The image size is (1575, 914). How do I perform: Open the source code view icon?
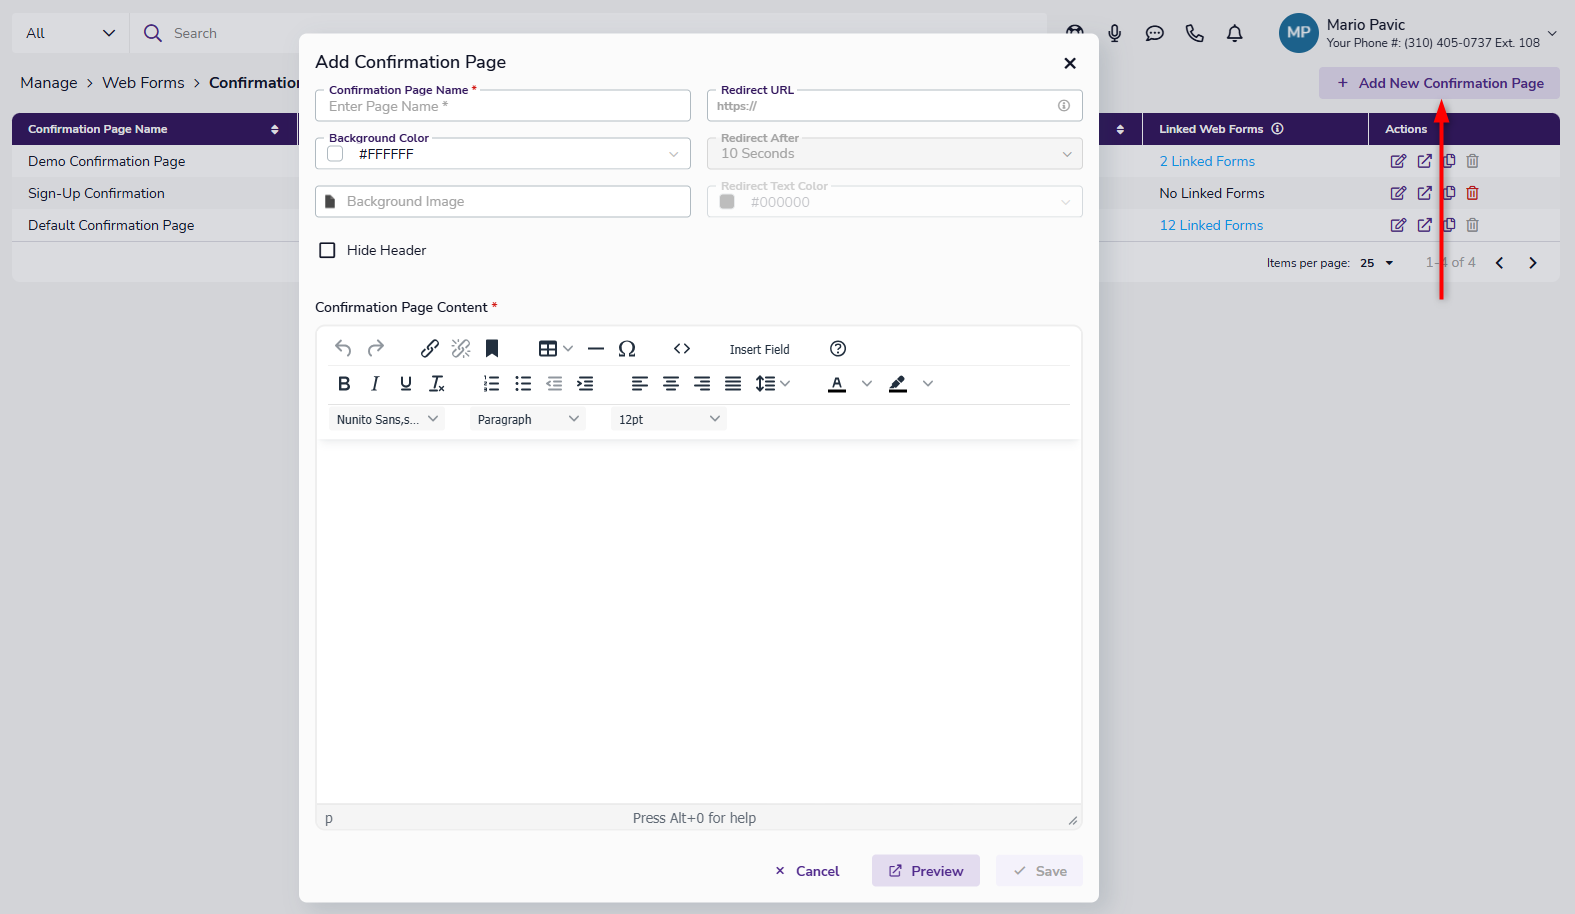682,349
